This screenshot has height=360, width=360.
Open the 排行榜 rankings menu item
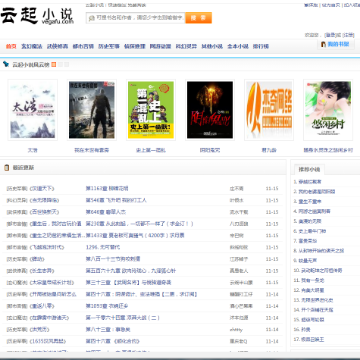pos(261,47)
